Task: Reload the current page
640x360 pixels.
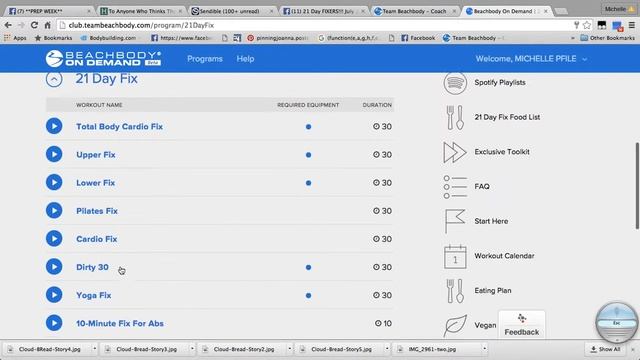Action: pos(34,25)
